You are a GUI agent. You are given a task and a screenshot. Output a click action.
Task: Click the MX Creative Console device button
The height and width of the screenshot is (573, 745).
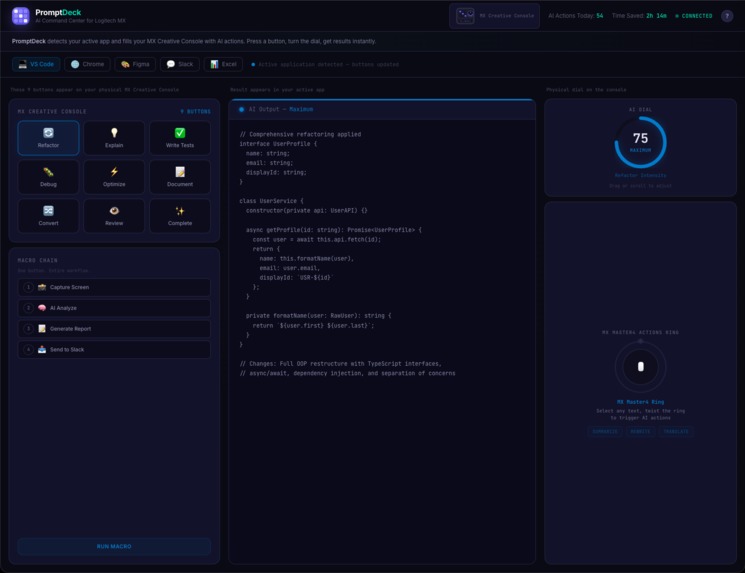pyautogui.click(x=494, y=16)
